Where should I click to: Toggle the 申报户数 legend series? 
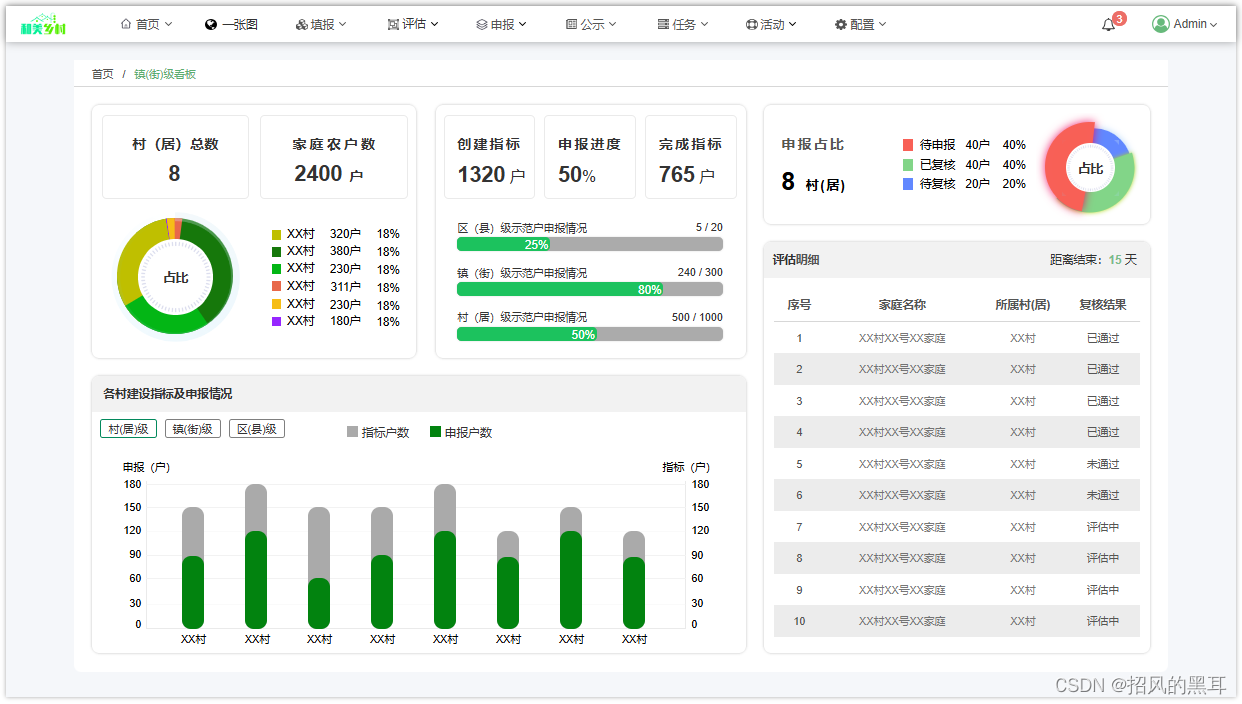(461, 432)
